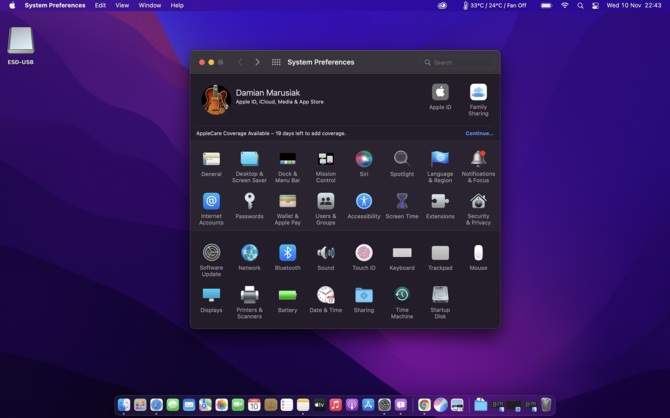
Task: Open Google Chrome from the Dock
Action: [x=424, y=404]
